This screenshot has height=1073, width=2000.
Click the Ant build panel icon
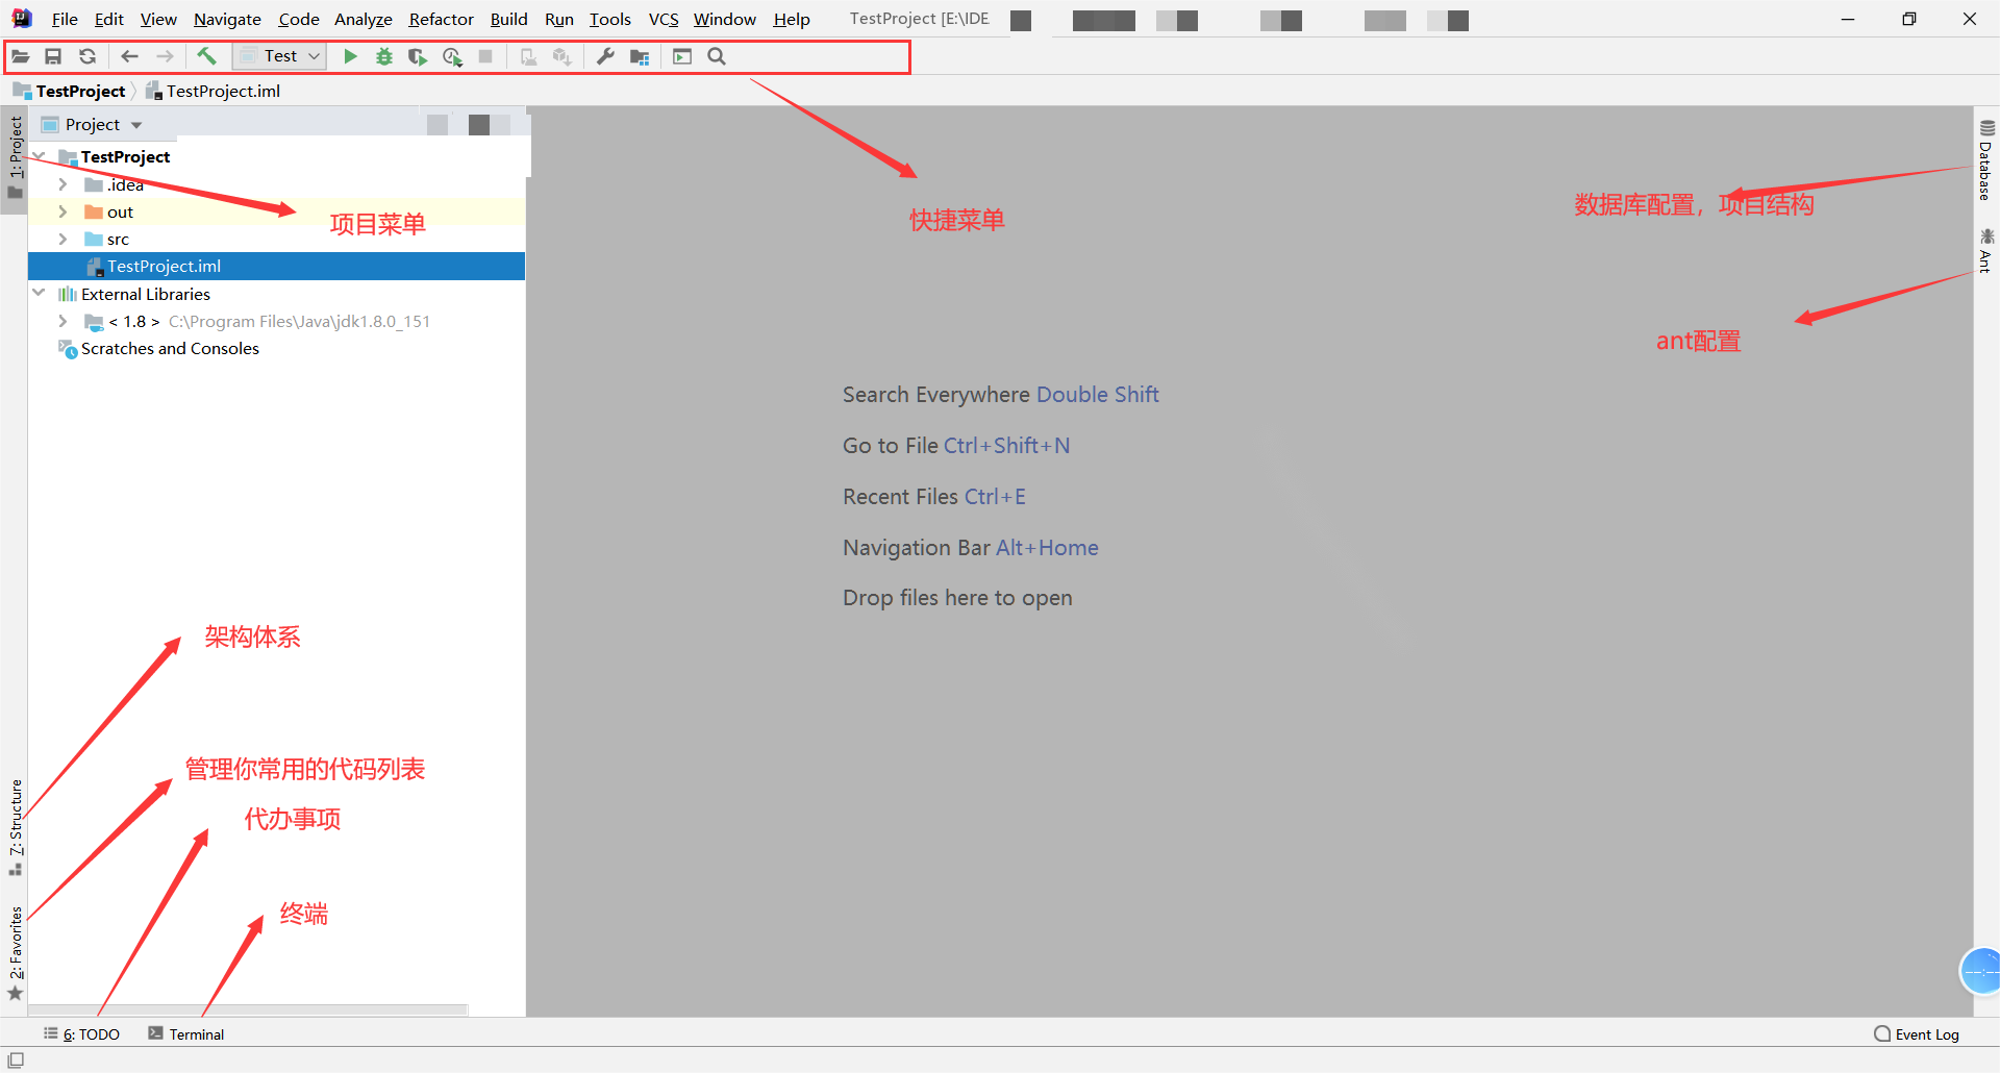pos(1987,237)
